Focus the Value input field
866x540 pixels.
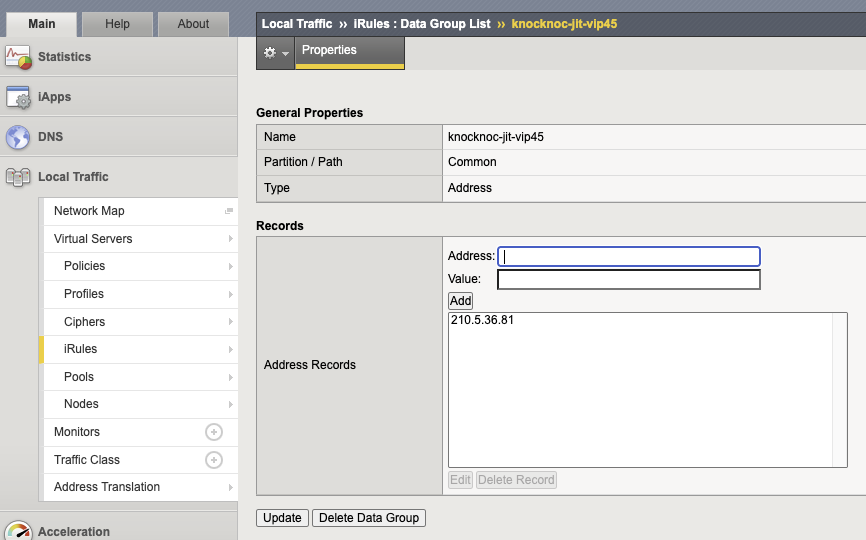click(629, 279)
